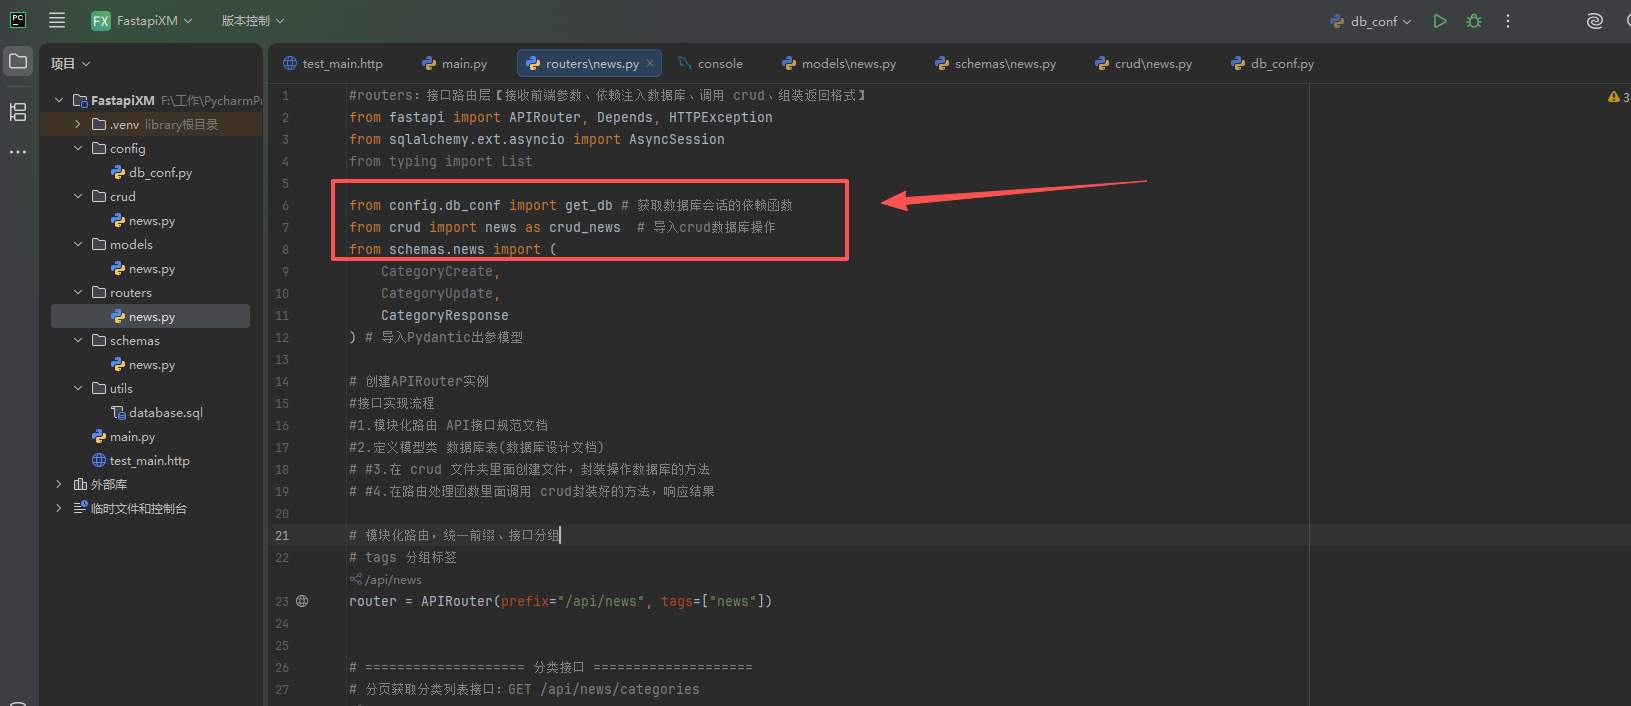Viewport: 1631px width, 706px height.
Task: Switch to schemas\news.py tab
Action: pyautogui.click(x=996, y=63)
